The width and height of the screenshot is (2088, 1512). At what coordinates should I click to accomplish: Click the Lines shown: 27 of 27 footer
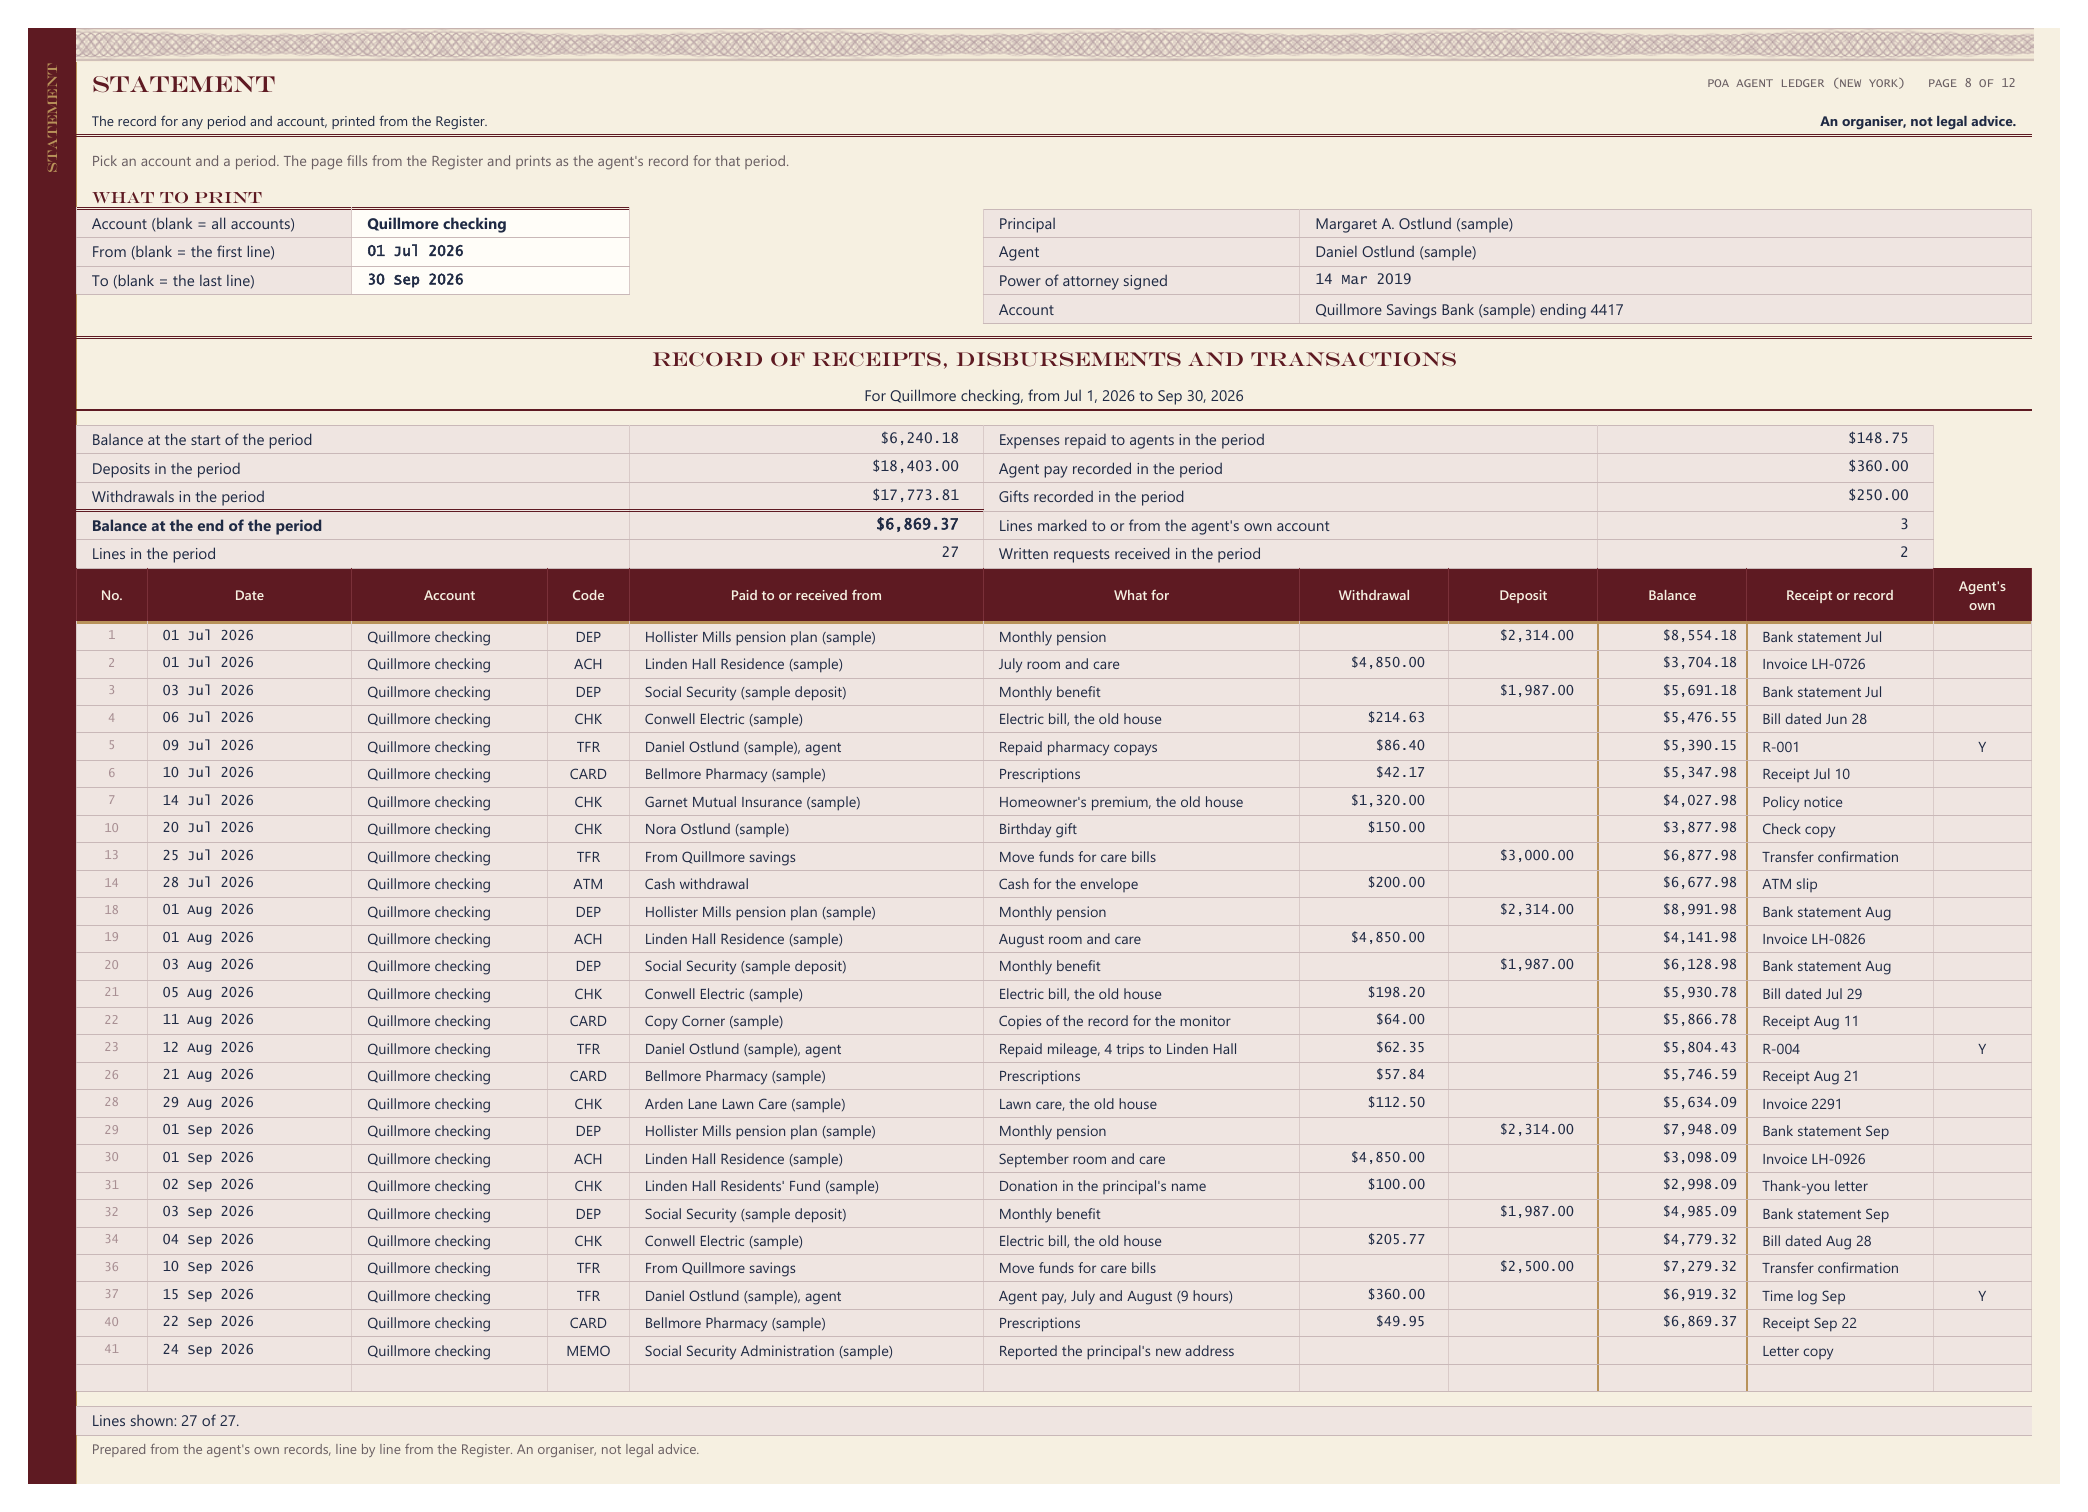coord(1053,1421)
